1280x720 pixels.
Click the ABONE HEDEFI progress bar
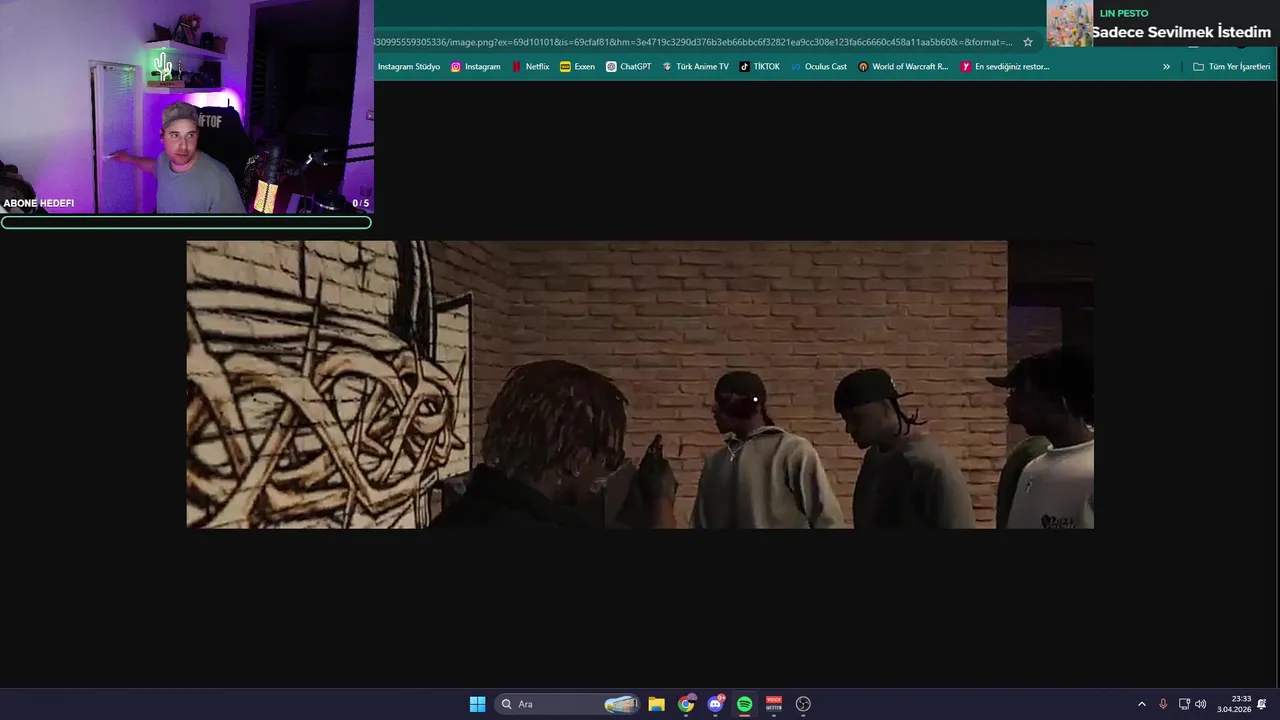tap(186, 223)
